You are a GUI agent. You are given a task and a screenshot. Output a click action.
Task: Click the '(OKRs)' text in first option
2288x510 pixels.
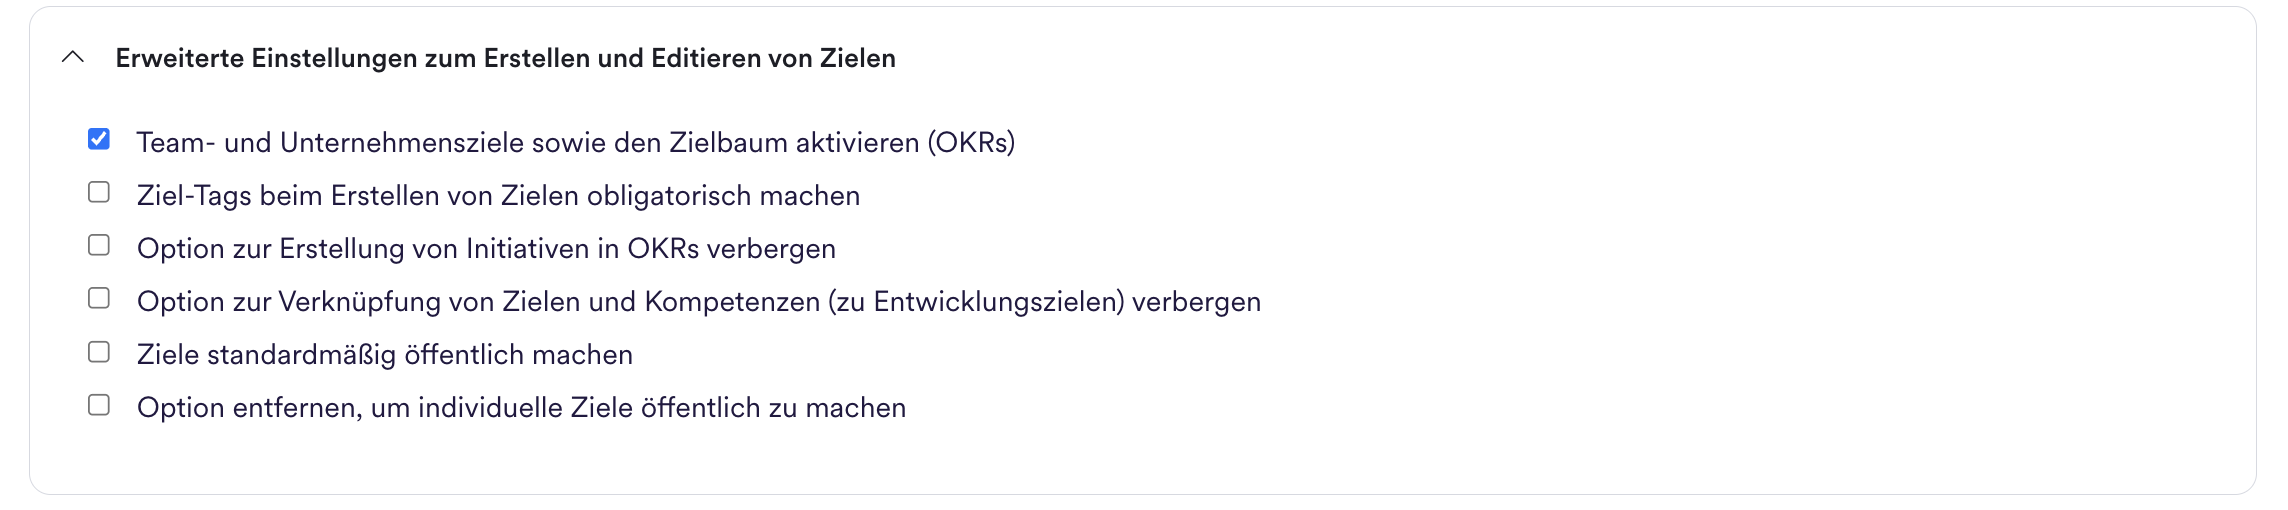pyautogui.click(x=971, y=143)
